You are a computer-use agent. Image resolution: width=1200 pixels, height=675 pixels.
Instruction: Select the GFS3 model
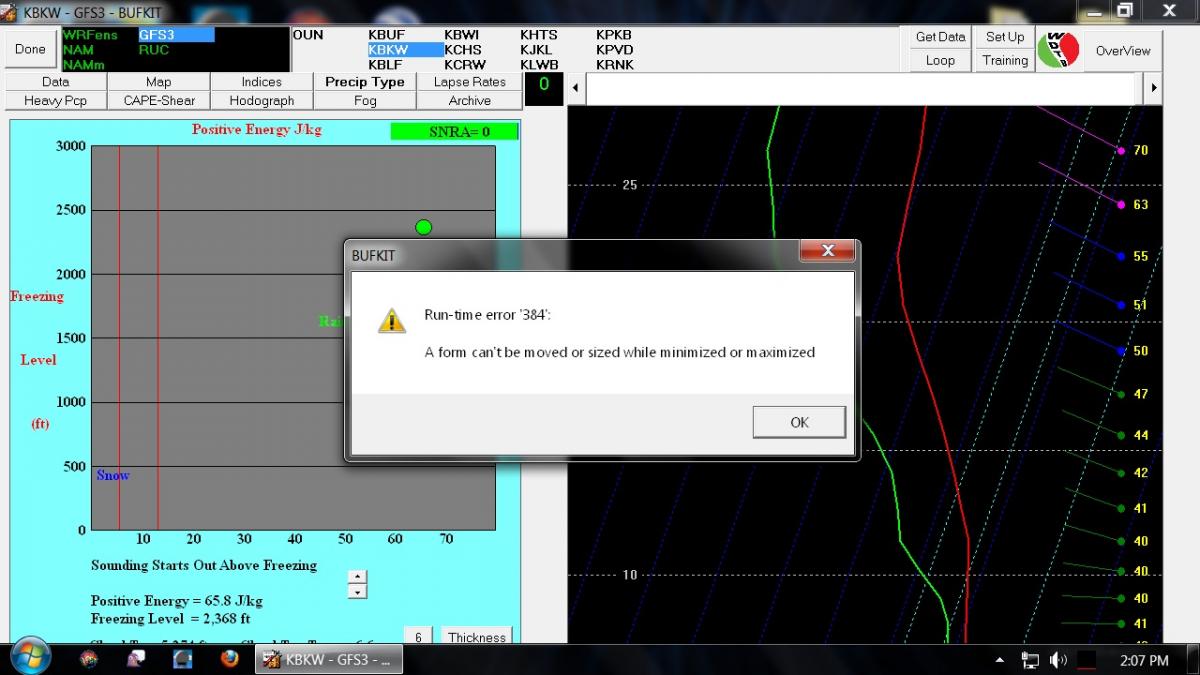176,35
